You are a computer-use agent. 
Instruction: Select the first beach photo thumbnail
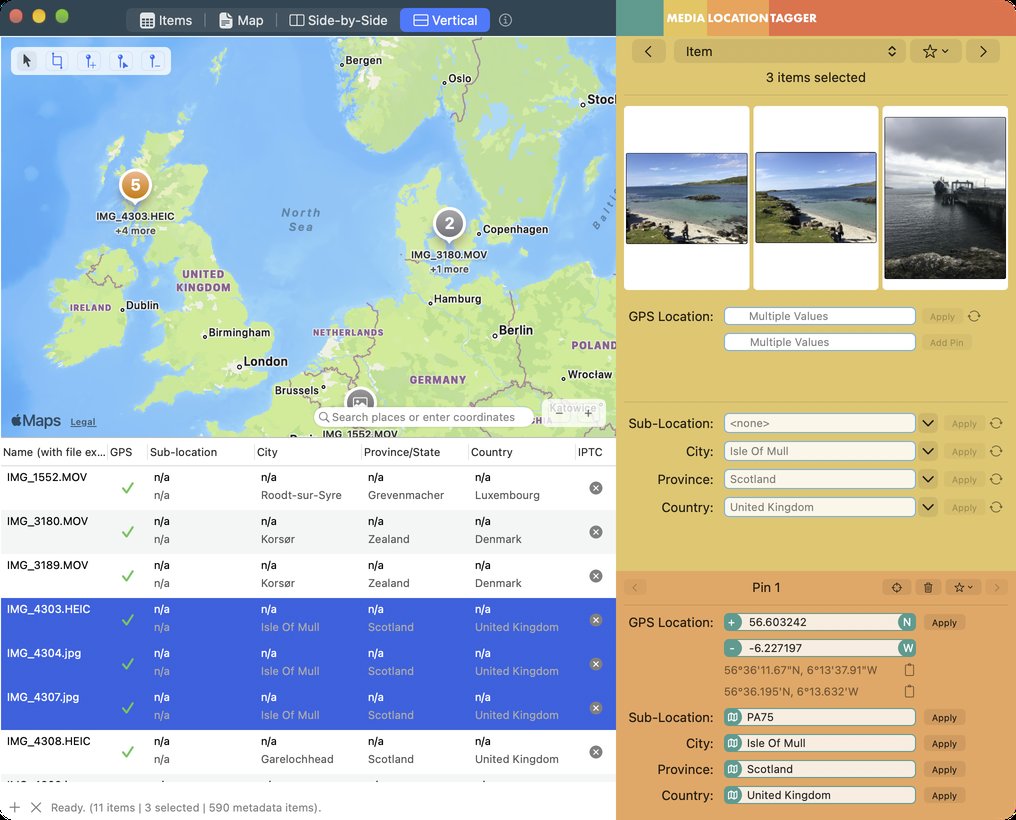[686, 198]
